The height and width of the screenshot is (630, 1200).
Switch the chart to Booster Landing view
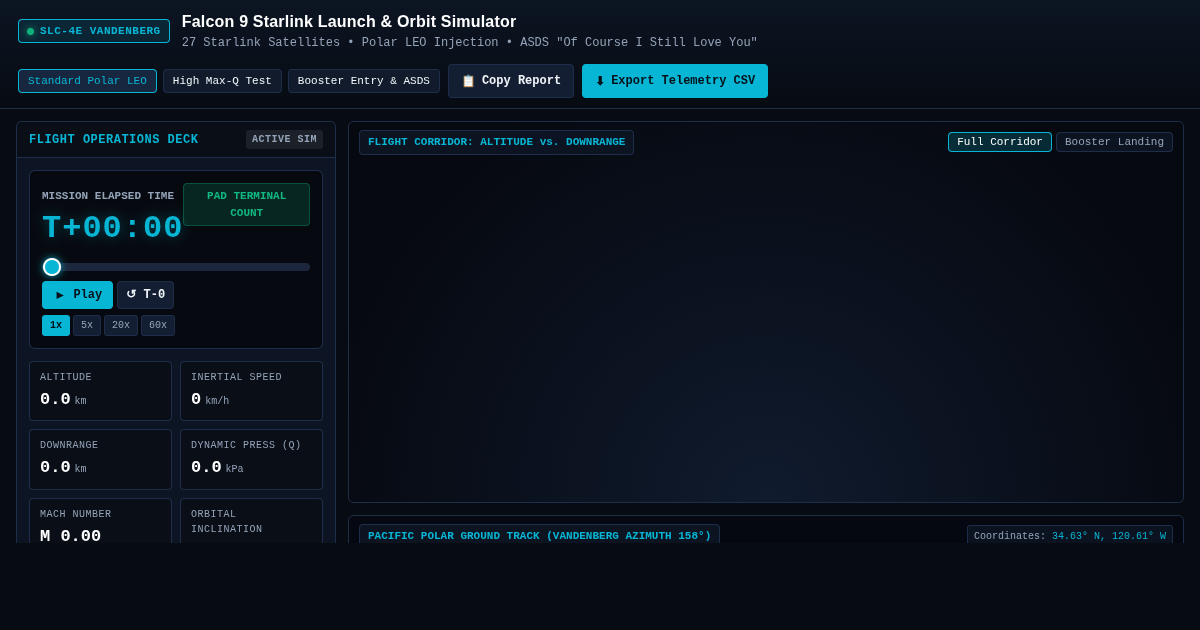pyautogui.click(x=1114, y=142)
